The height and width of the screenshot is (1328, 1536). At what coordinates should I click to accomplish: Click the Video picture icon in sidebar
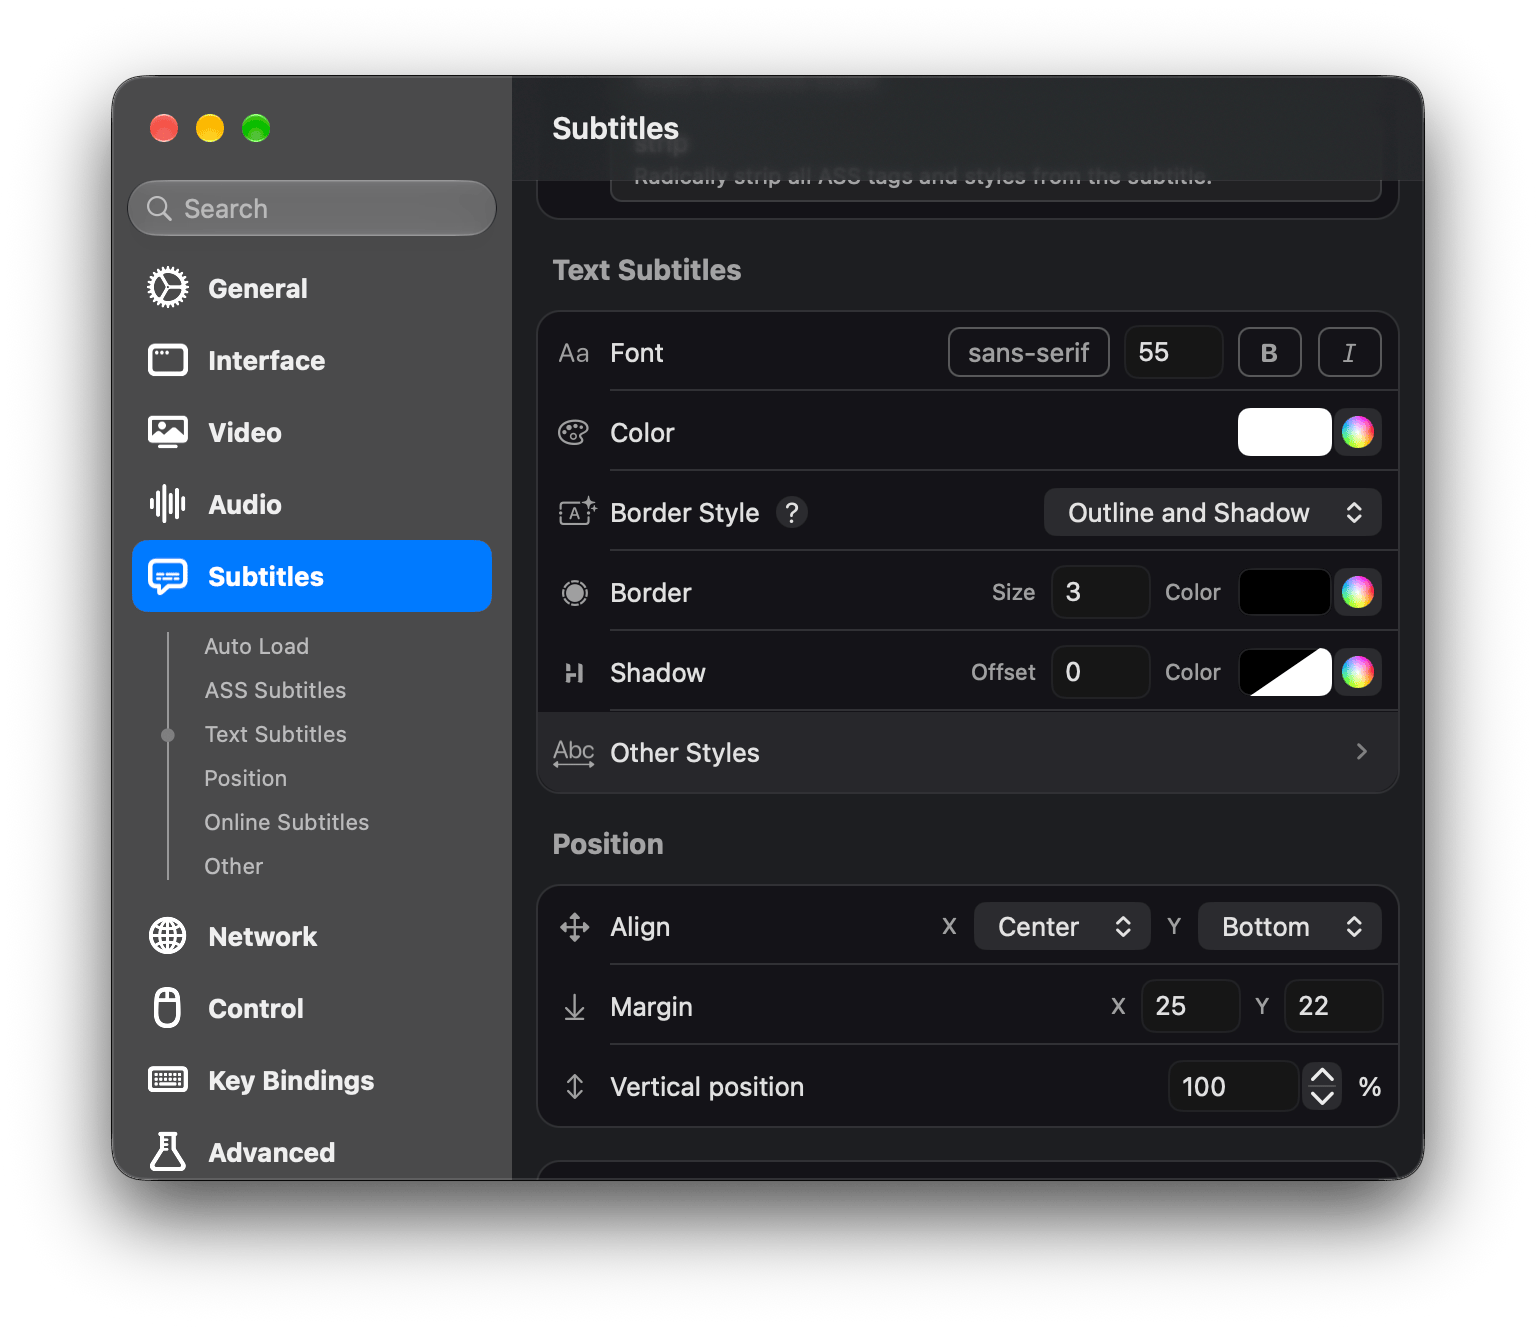(168, 432)
